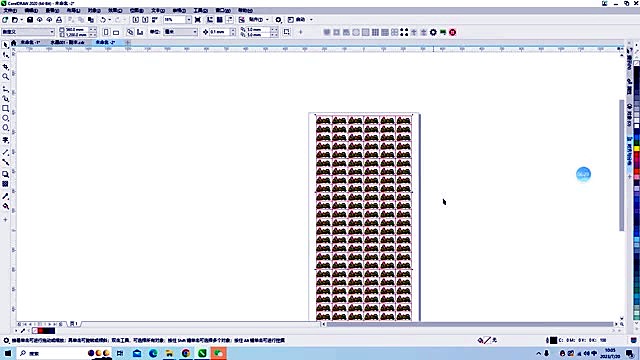This screenshot has width=640, height=360.
Task: Select the Transparency tool
Action: 5,184
